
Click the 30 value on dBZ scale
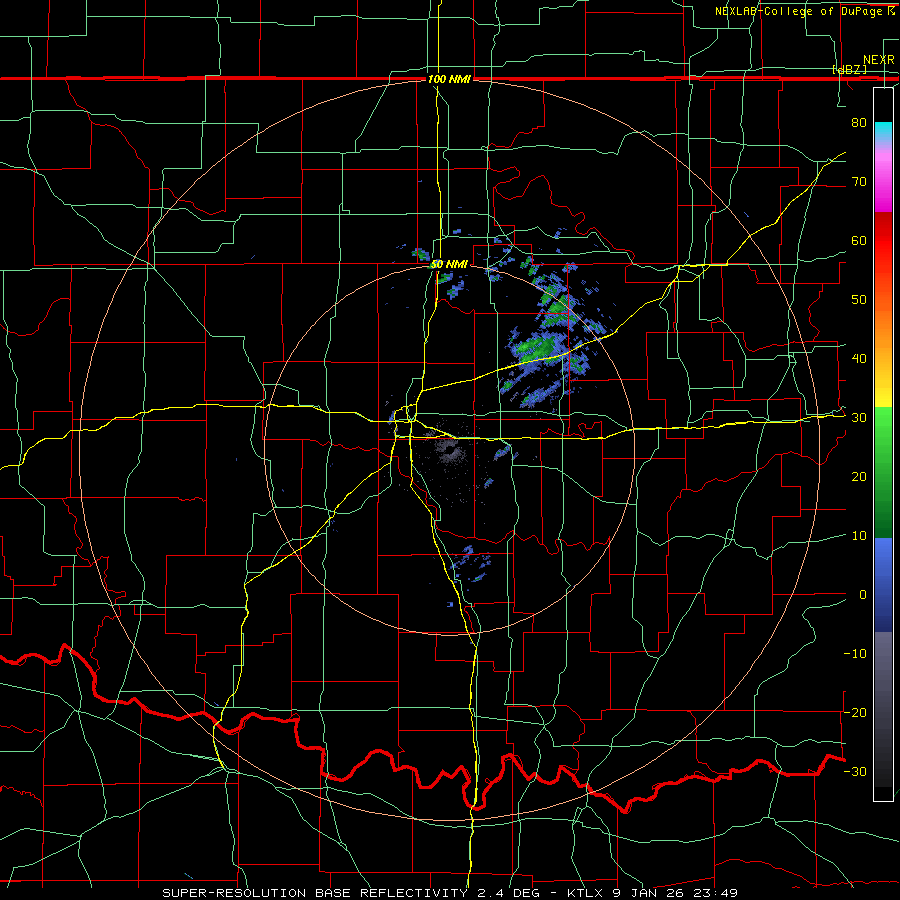[859, 418]
